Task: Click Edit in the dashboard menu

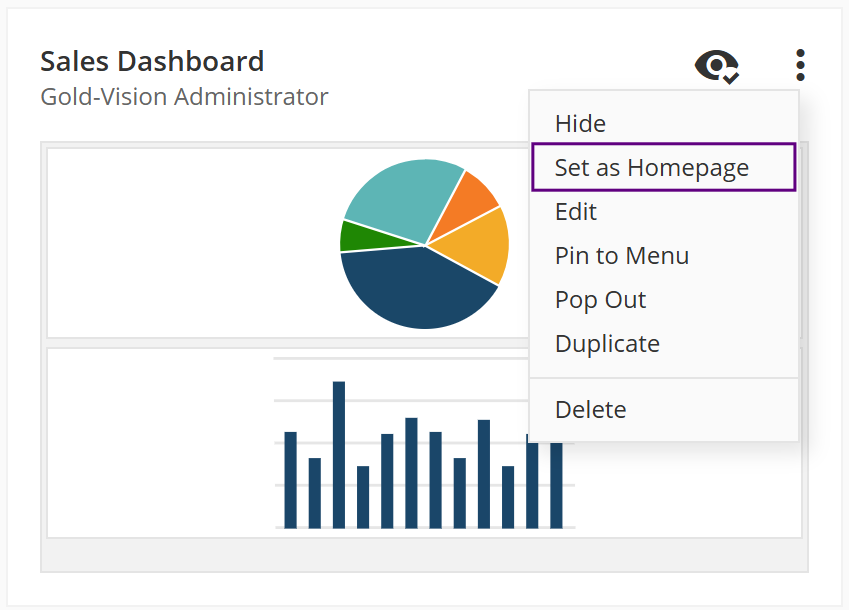Action: coord(575,211)
